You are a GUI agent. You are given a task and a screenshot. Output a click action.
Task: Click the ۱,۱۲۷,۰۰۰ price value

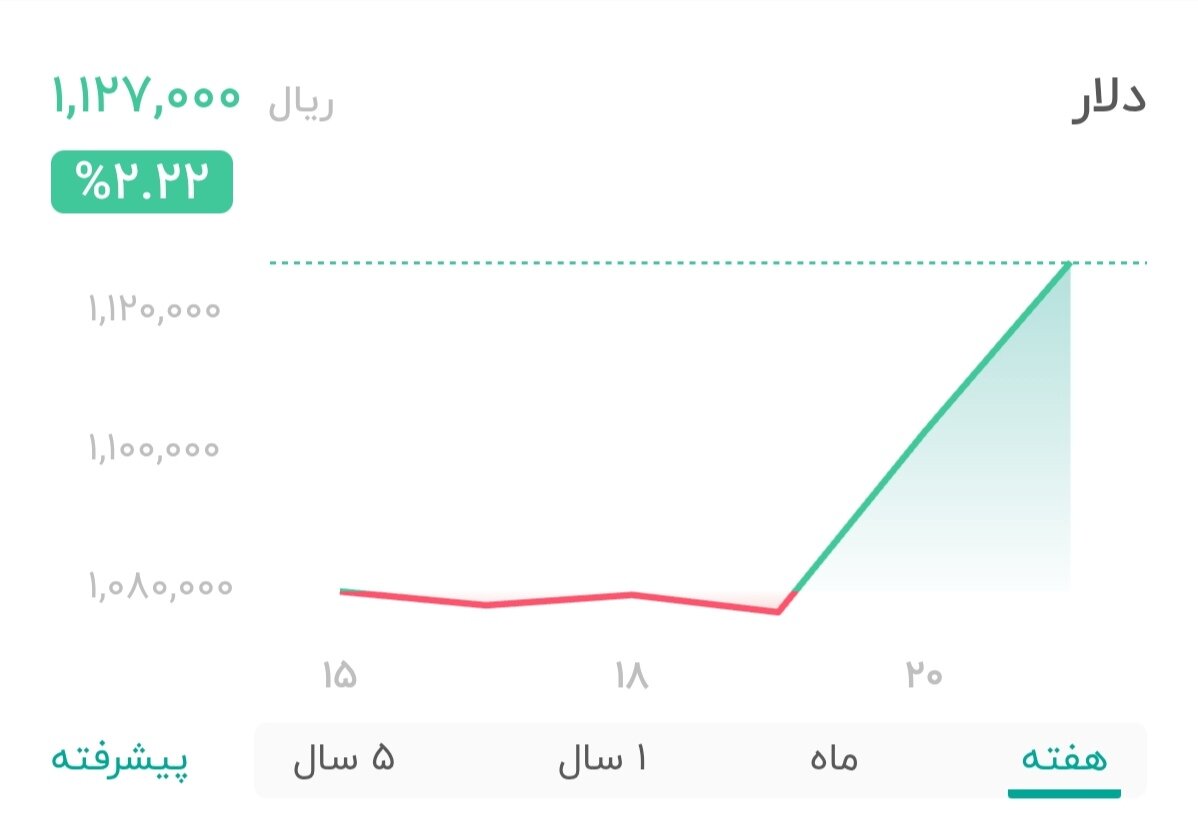click(143, 97)
